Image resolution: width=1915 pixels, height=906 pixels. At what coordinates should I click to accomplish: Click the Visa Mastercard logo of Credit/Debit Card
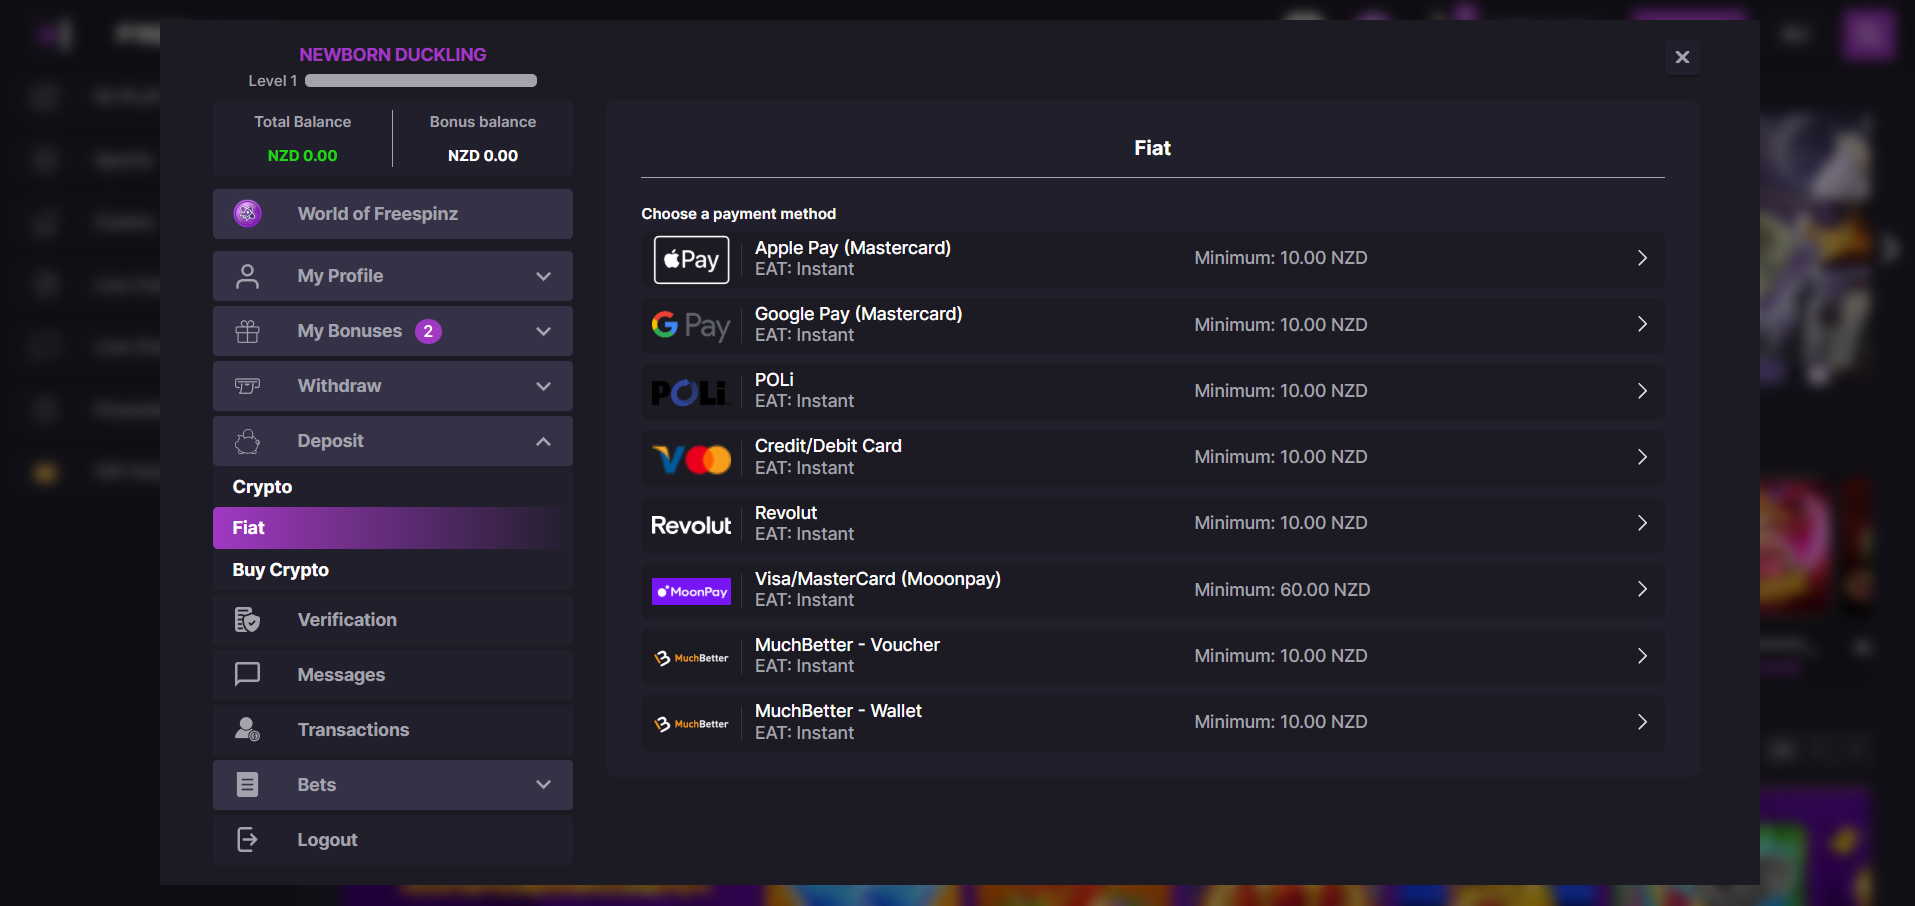click(692, 459)
